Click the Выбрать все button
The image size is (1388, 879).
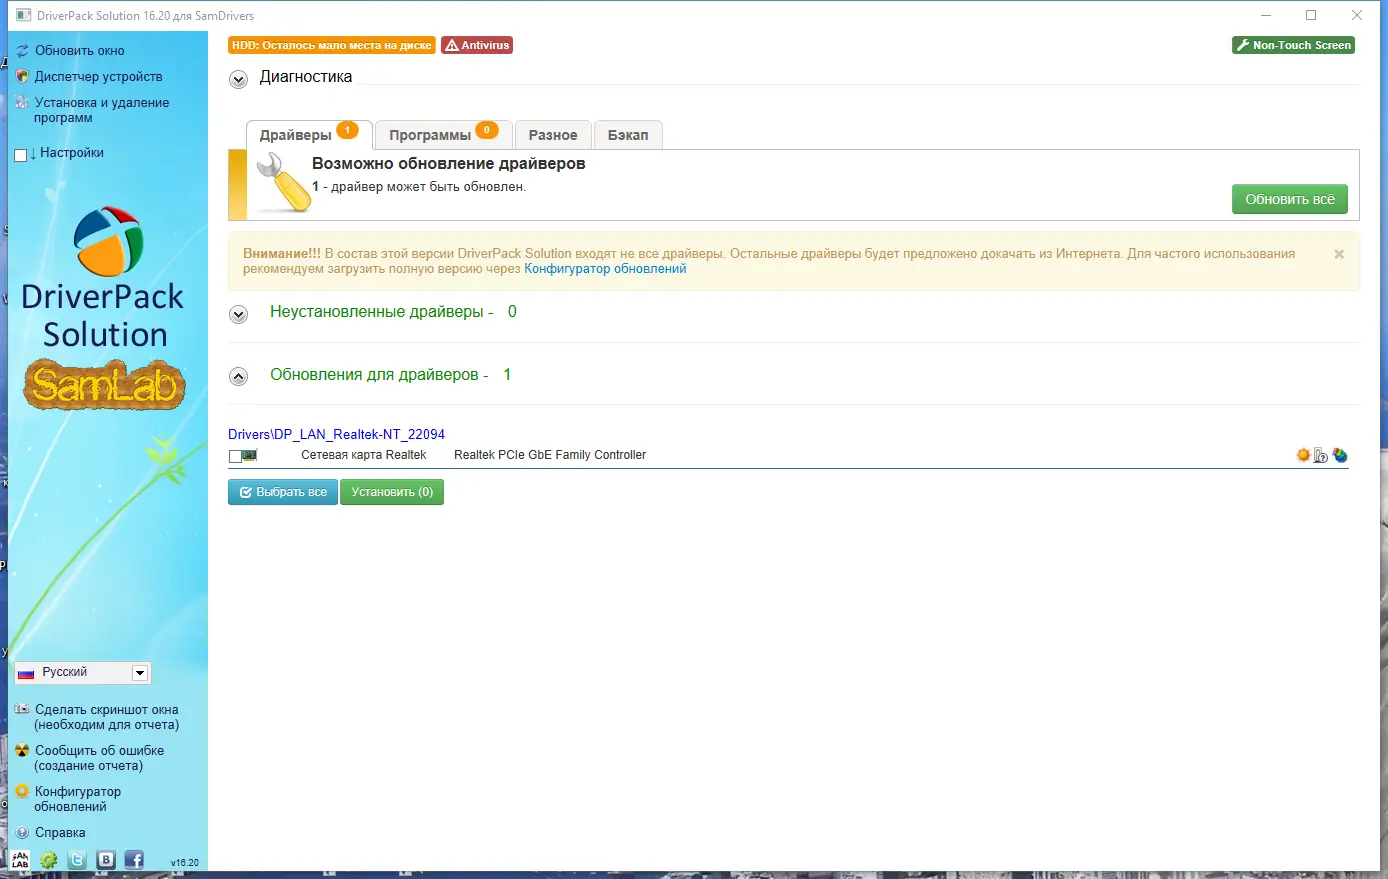(x=283, y=492)
